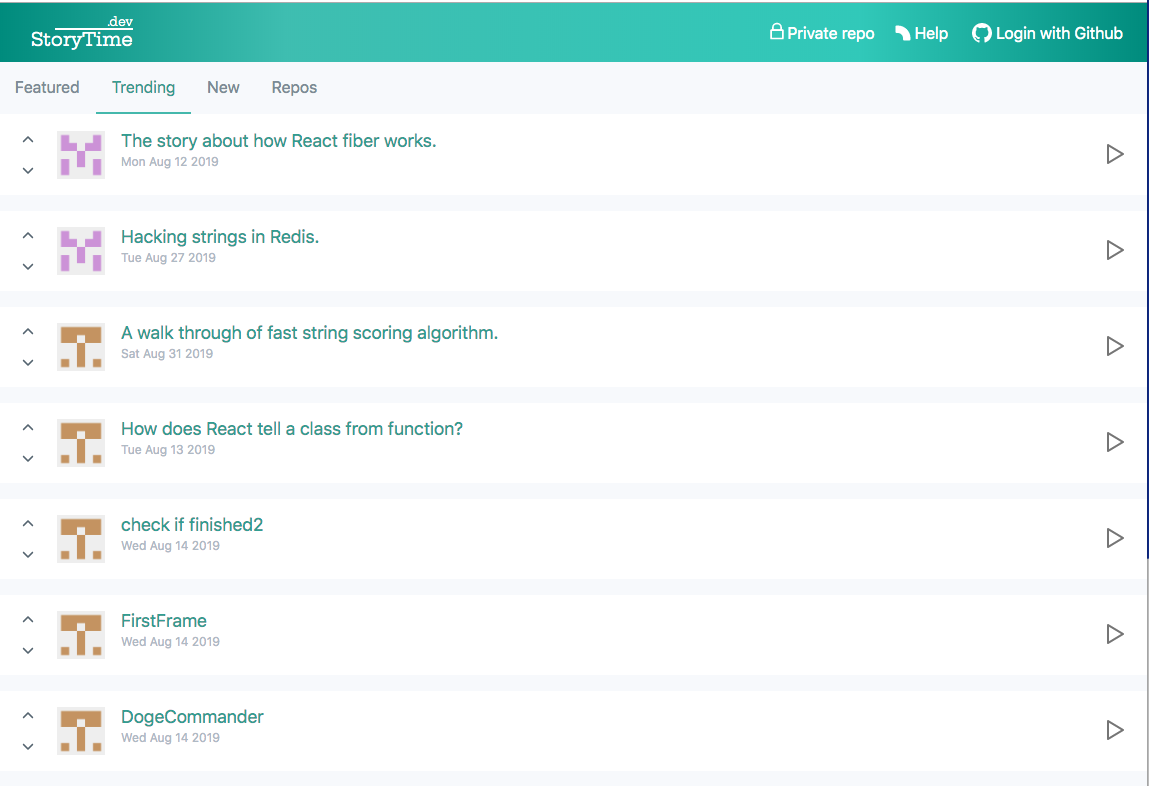Open the Repos tab

point(294,87)
